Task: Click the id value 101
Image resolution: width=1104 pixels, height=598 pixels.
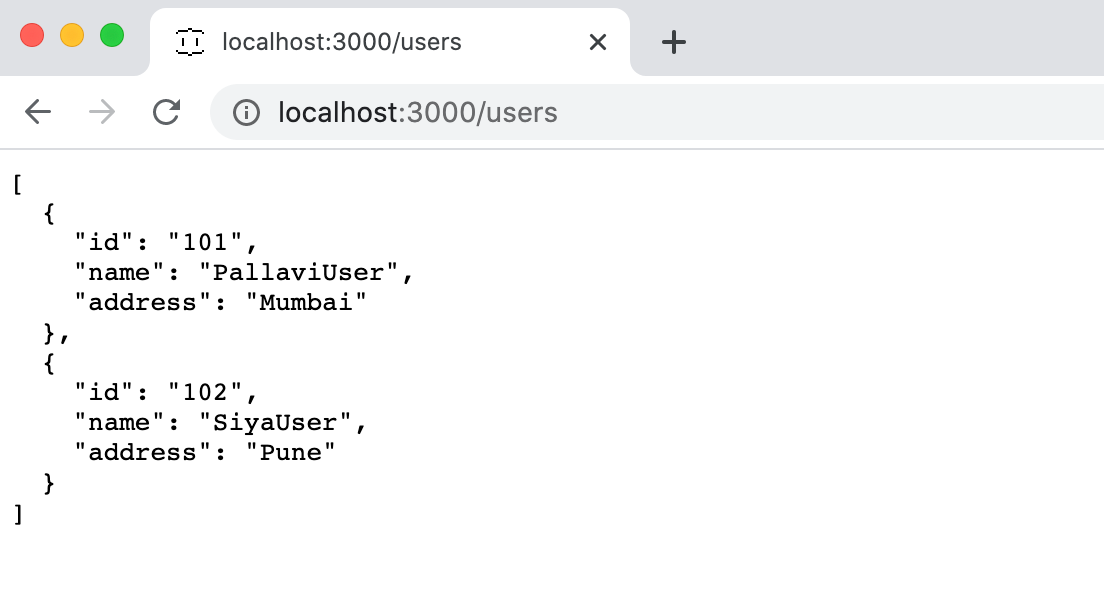Action: pyautogui.click(x=211, y=242)
